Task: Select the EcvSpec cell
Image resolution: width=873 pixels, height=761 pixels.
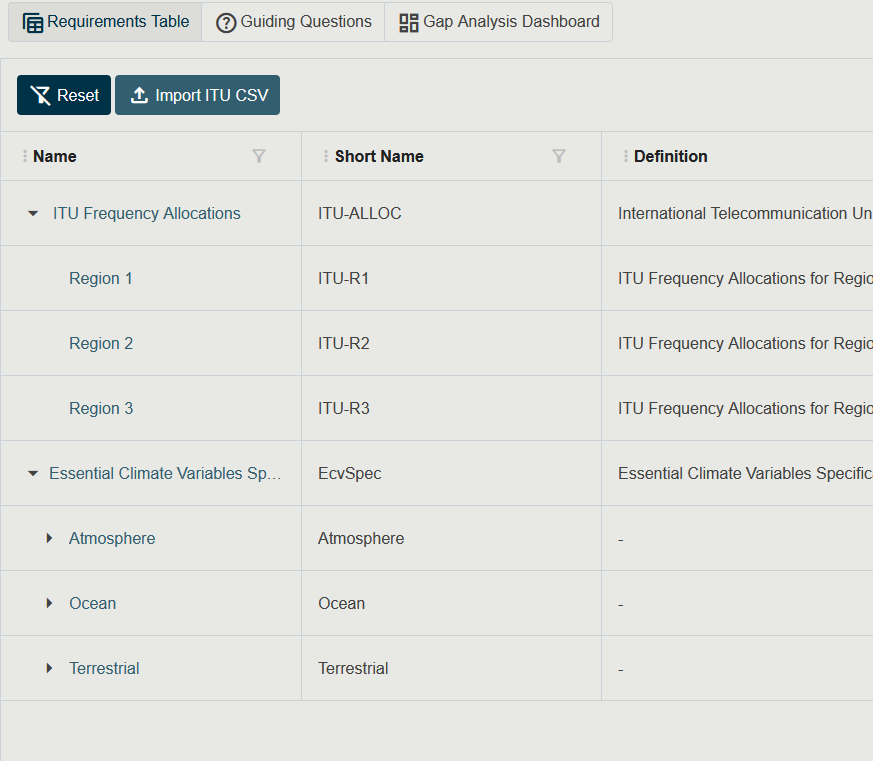Action: pos(452,473)
